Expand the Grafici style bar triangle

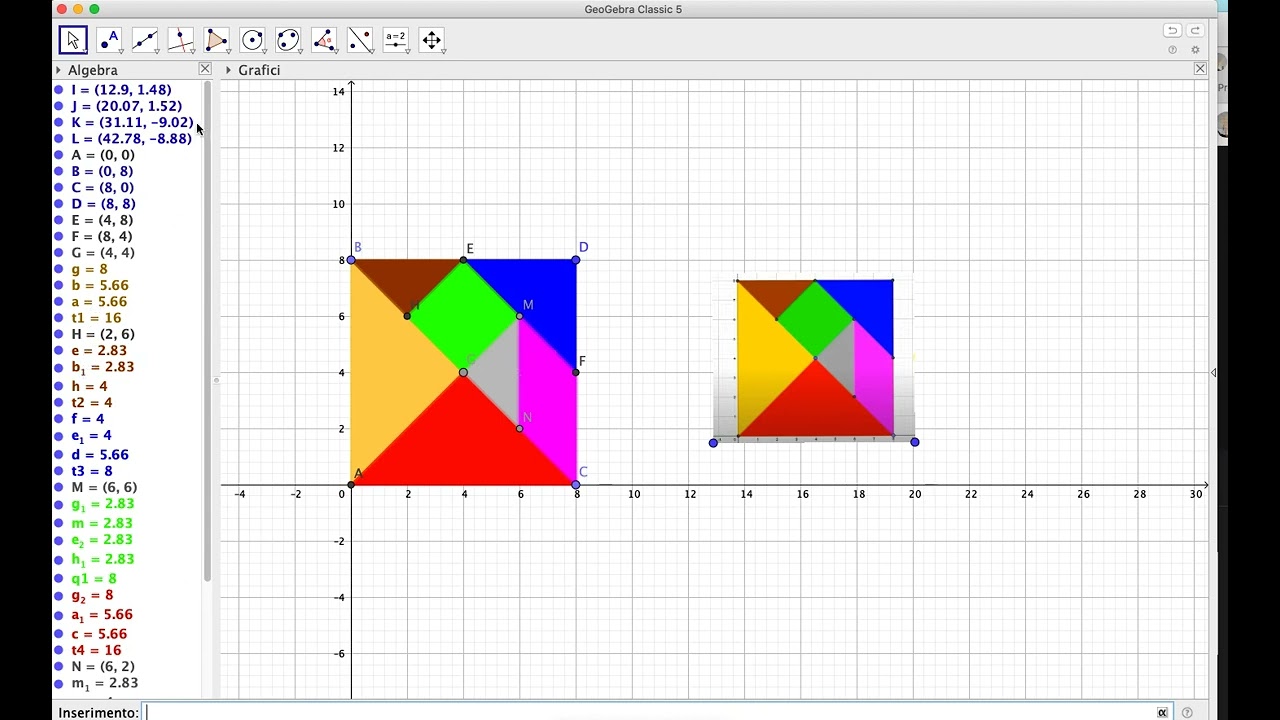(x=229, y=70)
